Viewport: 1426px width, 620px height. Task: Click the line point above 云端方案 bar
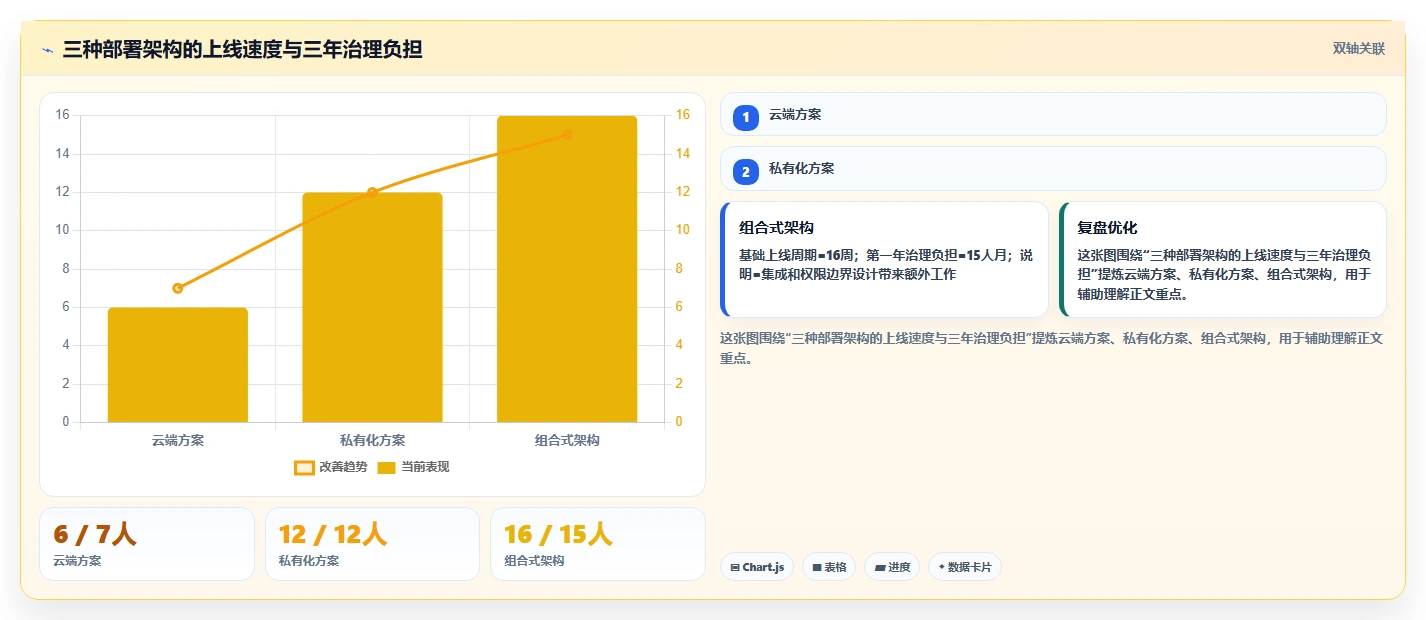[178, 288]
